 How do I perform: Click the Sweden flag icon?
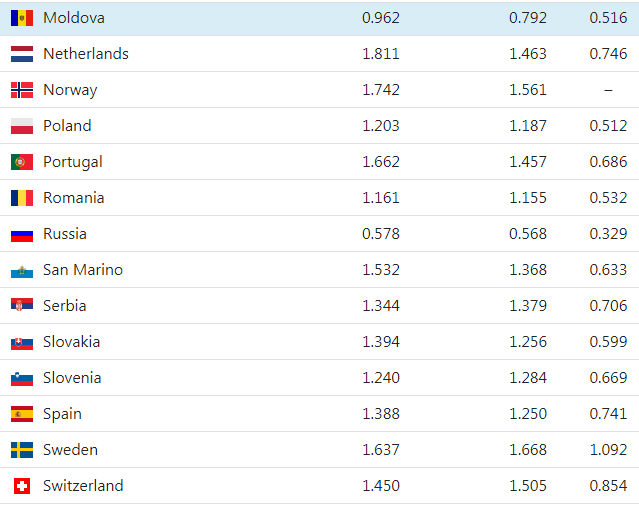(22, 450)
